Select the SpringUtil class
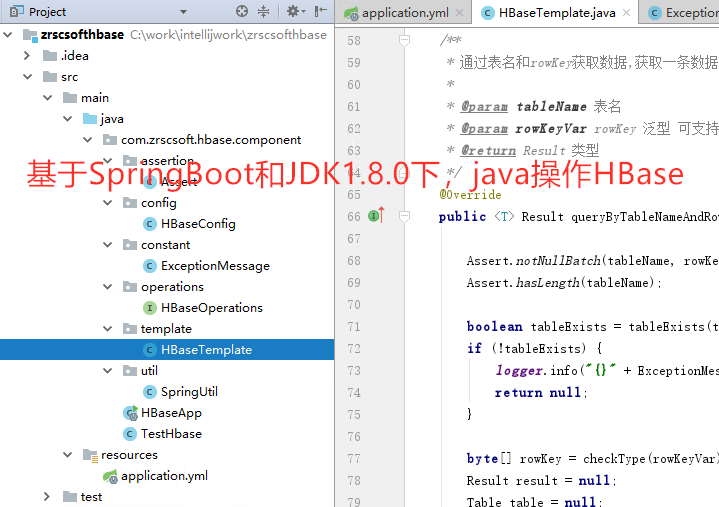 pyautogui.click(x=189, y=392)
